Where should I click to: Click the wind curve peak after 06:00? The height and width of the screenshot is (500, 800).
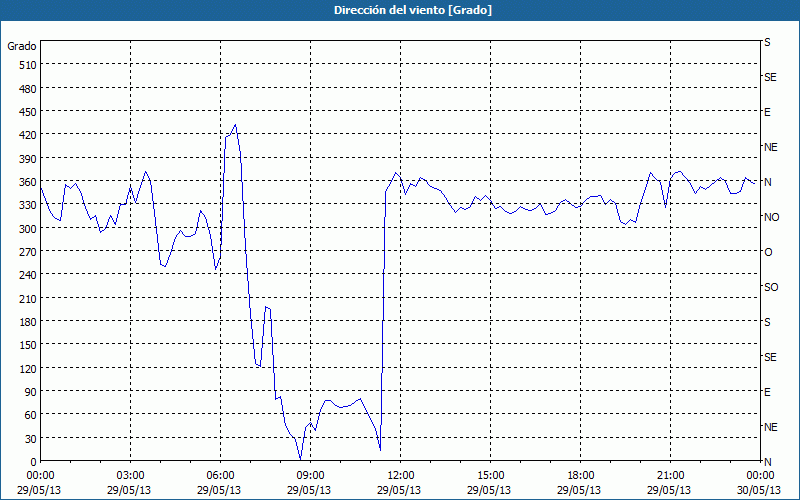click(x=235, y=124)
